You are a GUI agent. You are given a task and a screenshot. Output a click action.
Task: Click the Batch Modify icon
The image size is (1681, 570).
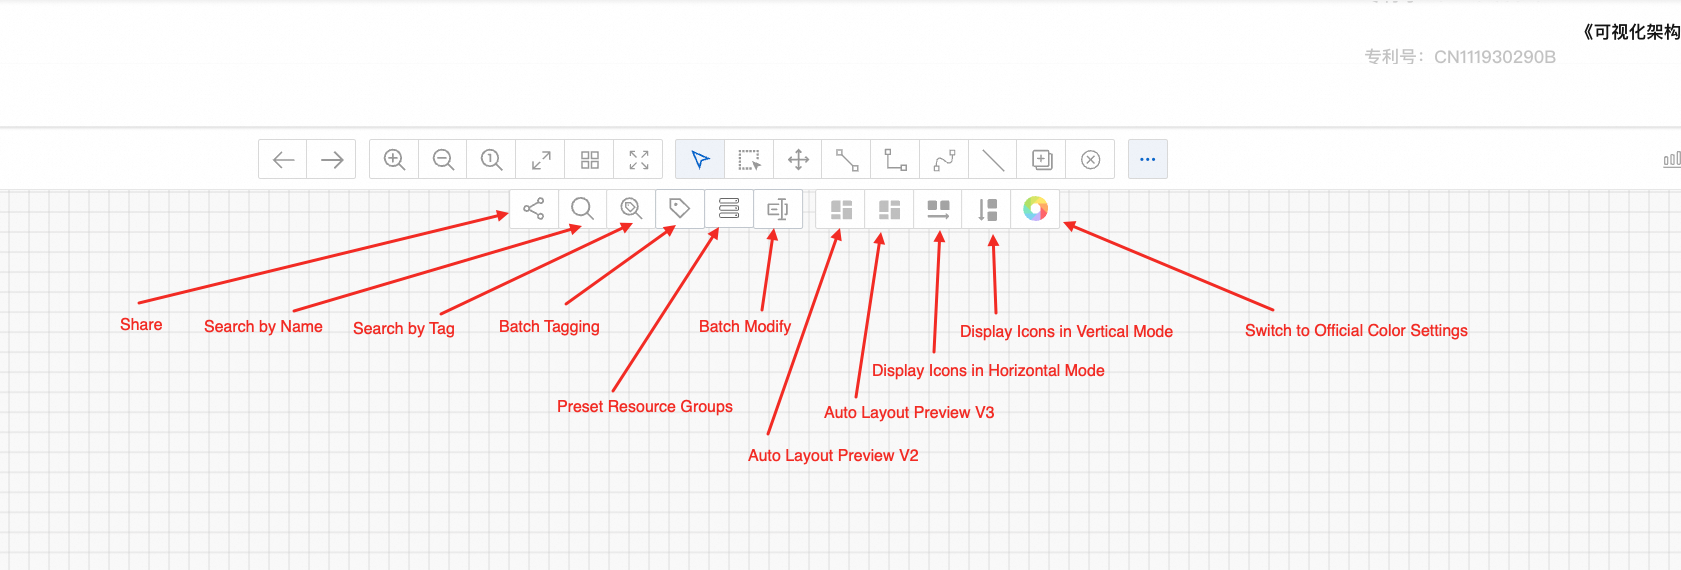pyautogui.click(x=778, y=208)
